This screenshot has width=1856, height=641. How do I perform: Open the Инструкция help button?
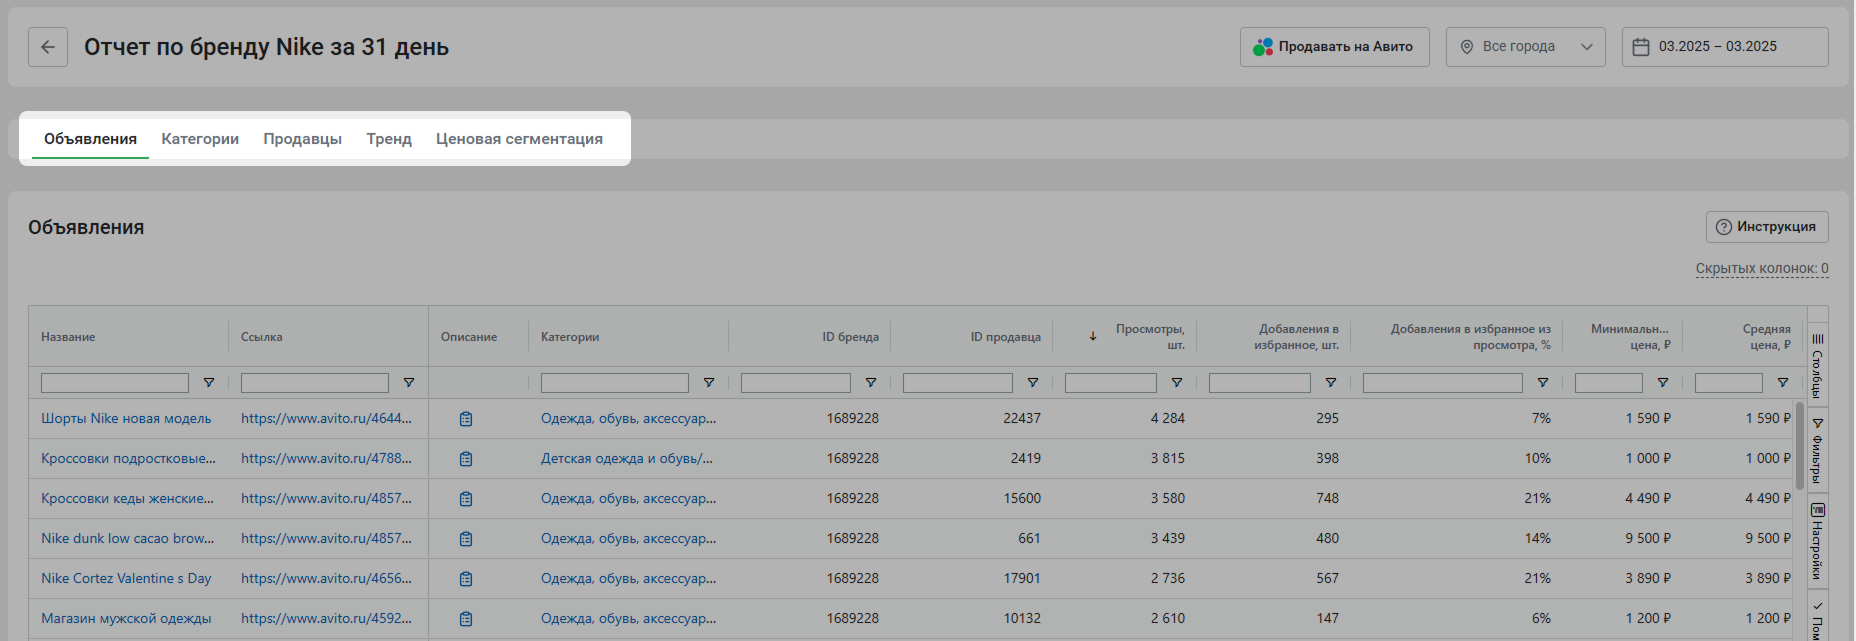(x=1767, y=227)
